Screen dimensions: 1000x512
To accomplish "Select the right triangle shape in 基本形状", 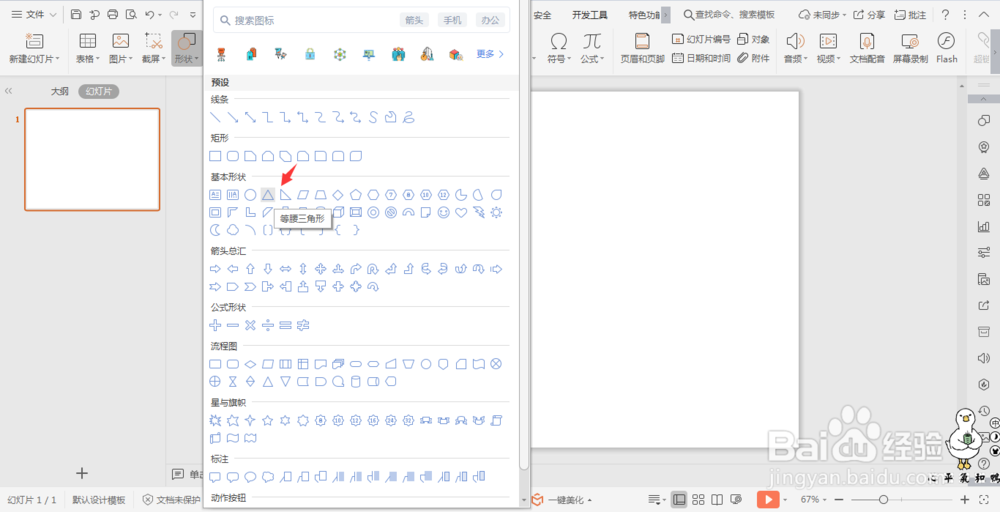I will tap(285, 194).
